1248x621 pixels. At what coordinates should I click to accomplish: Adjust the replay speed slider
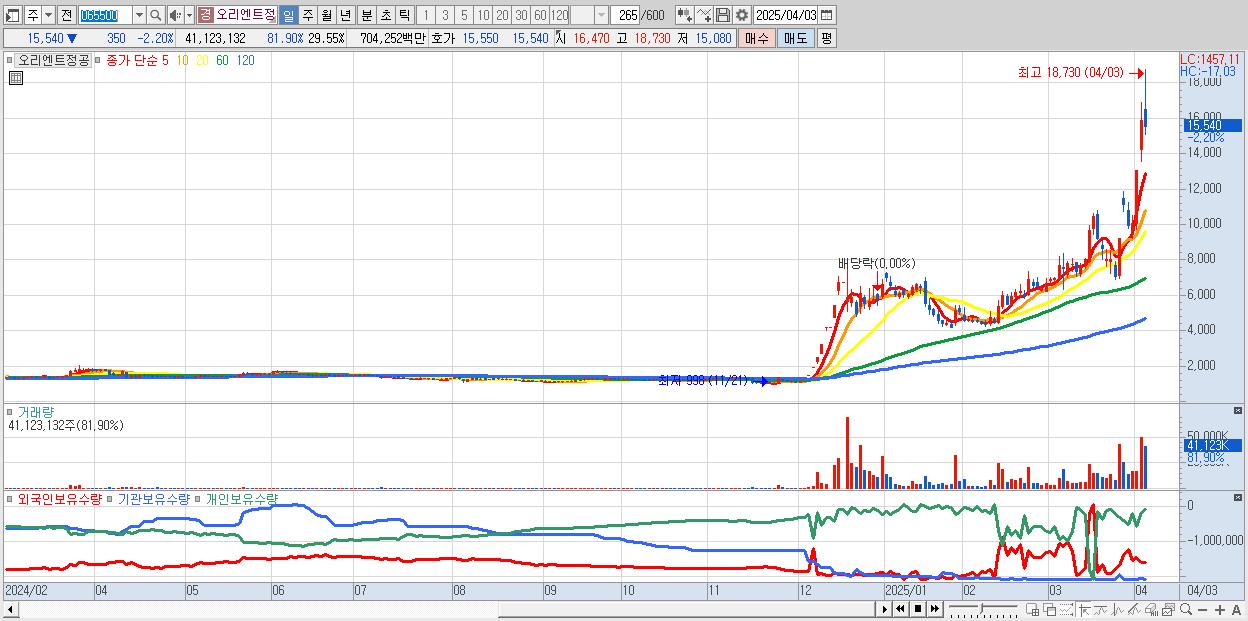[x=983, y=609]
